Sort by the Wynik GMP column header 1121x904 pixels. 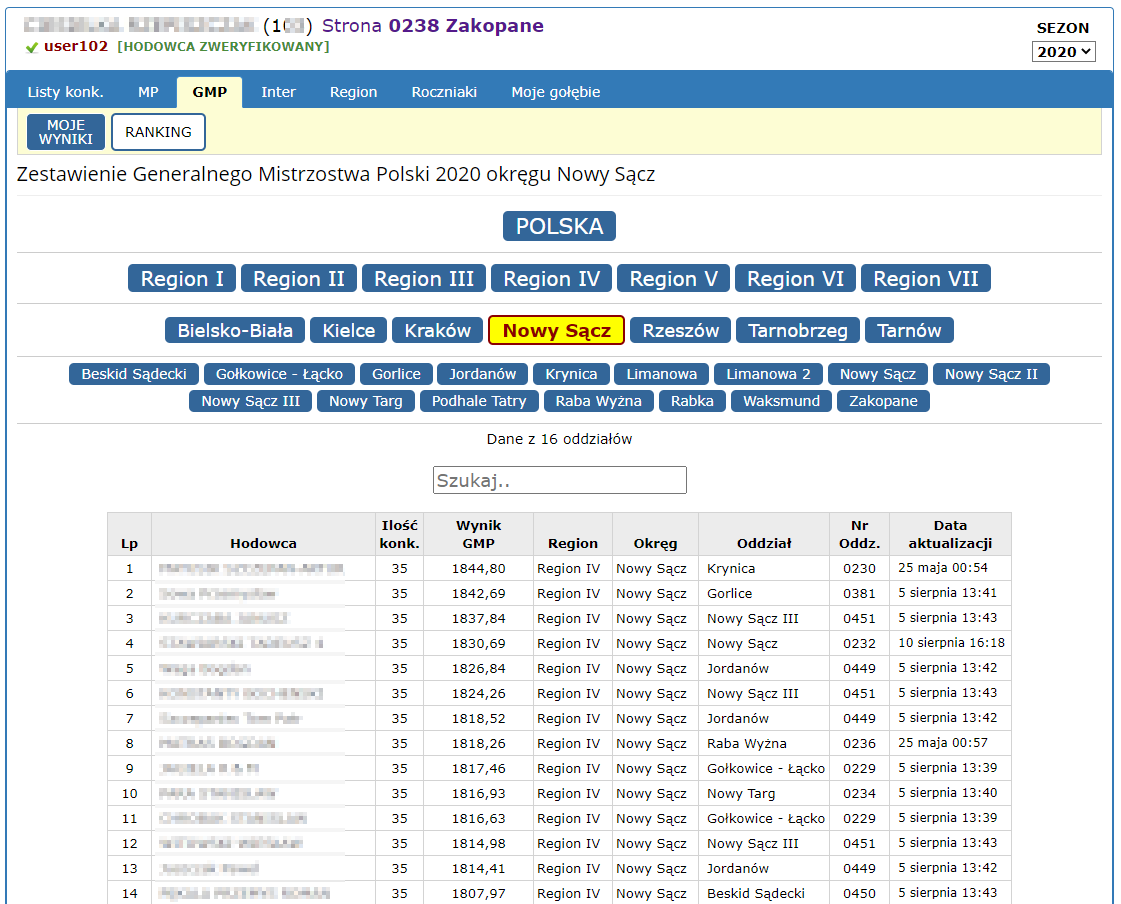478,534
